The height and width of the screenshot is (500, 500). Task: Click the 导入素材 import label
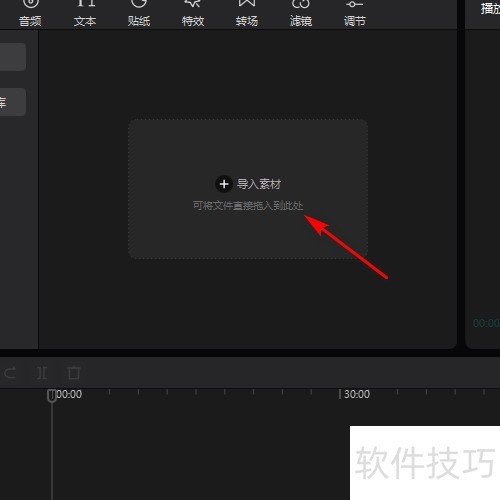(x=259, y=184)
